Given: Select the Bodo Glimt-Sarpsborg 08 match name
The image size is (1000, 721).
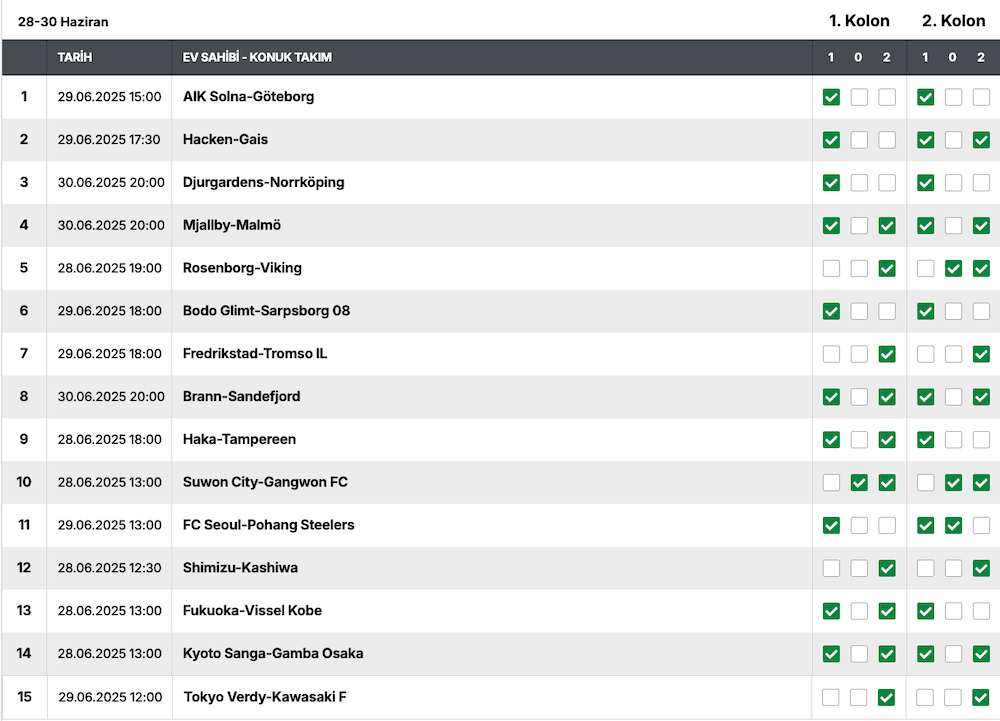Looking at the screenshot, I should point(267,310).
